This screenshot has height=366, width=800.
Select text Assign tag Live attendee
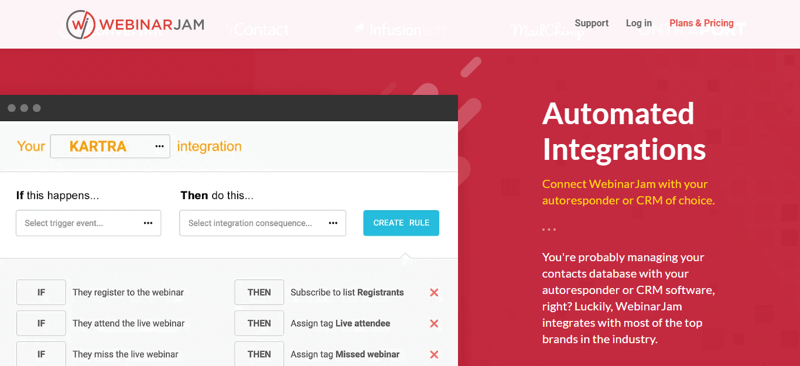coord(340,323)
